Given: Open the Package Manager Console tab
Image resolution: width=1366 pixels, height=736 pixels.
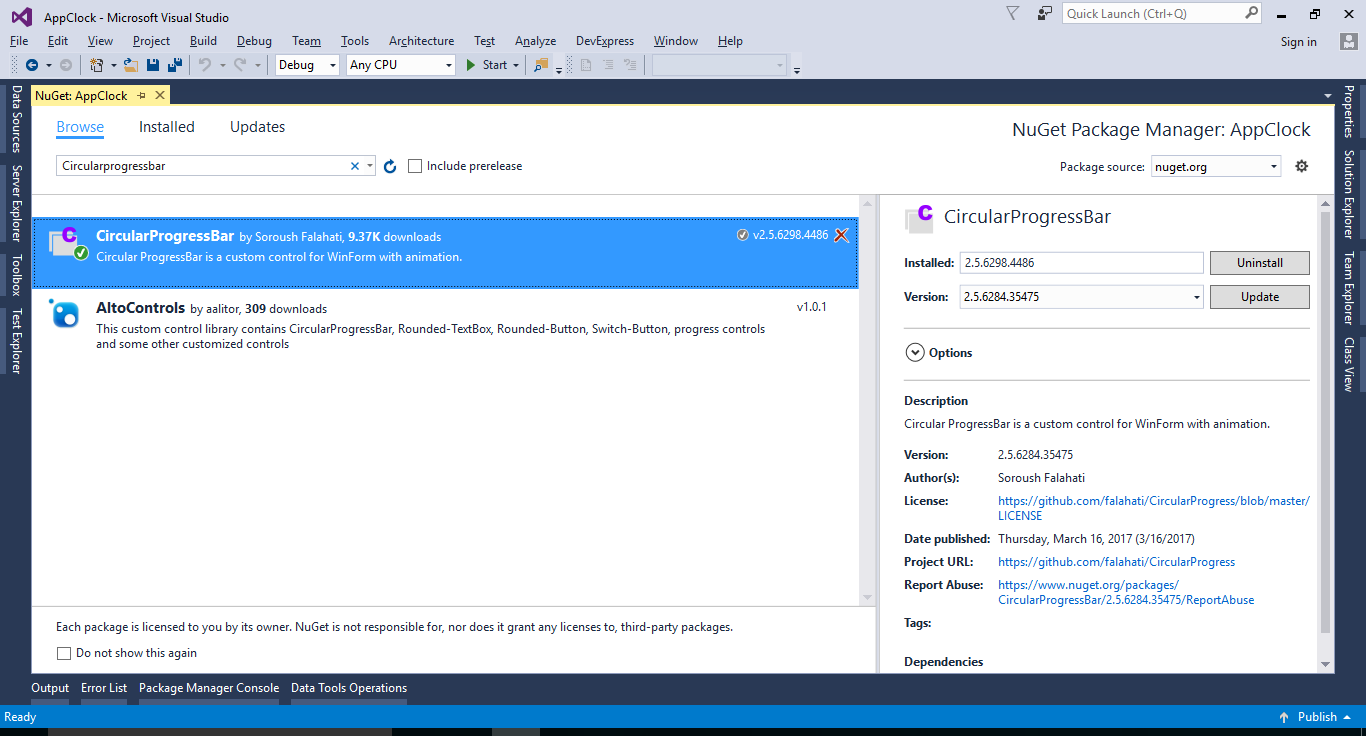Looking at the screenshot, I should 209,688.
